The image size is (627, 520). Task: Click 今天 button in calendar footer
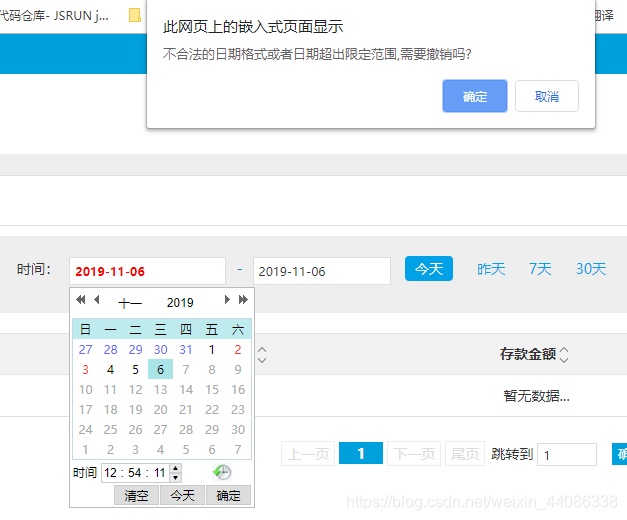pyautogui.click(x=182, y=495)
